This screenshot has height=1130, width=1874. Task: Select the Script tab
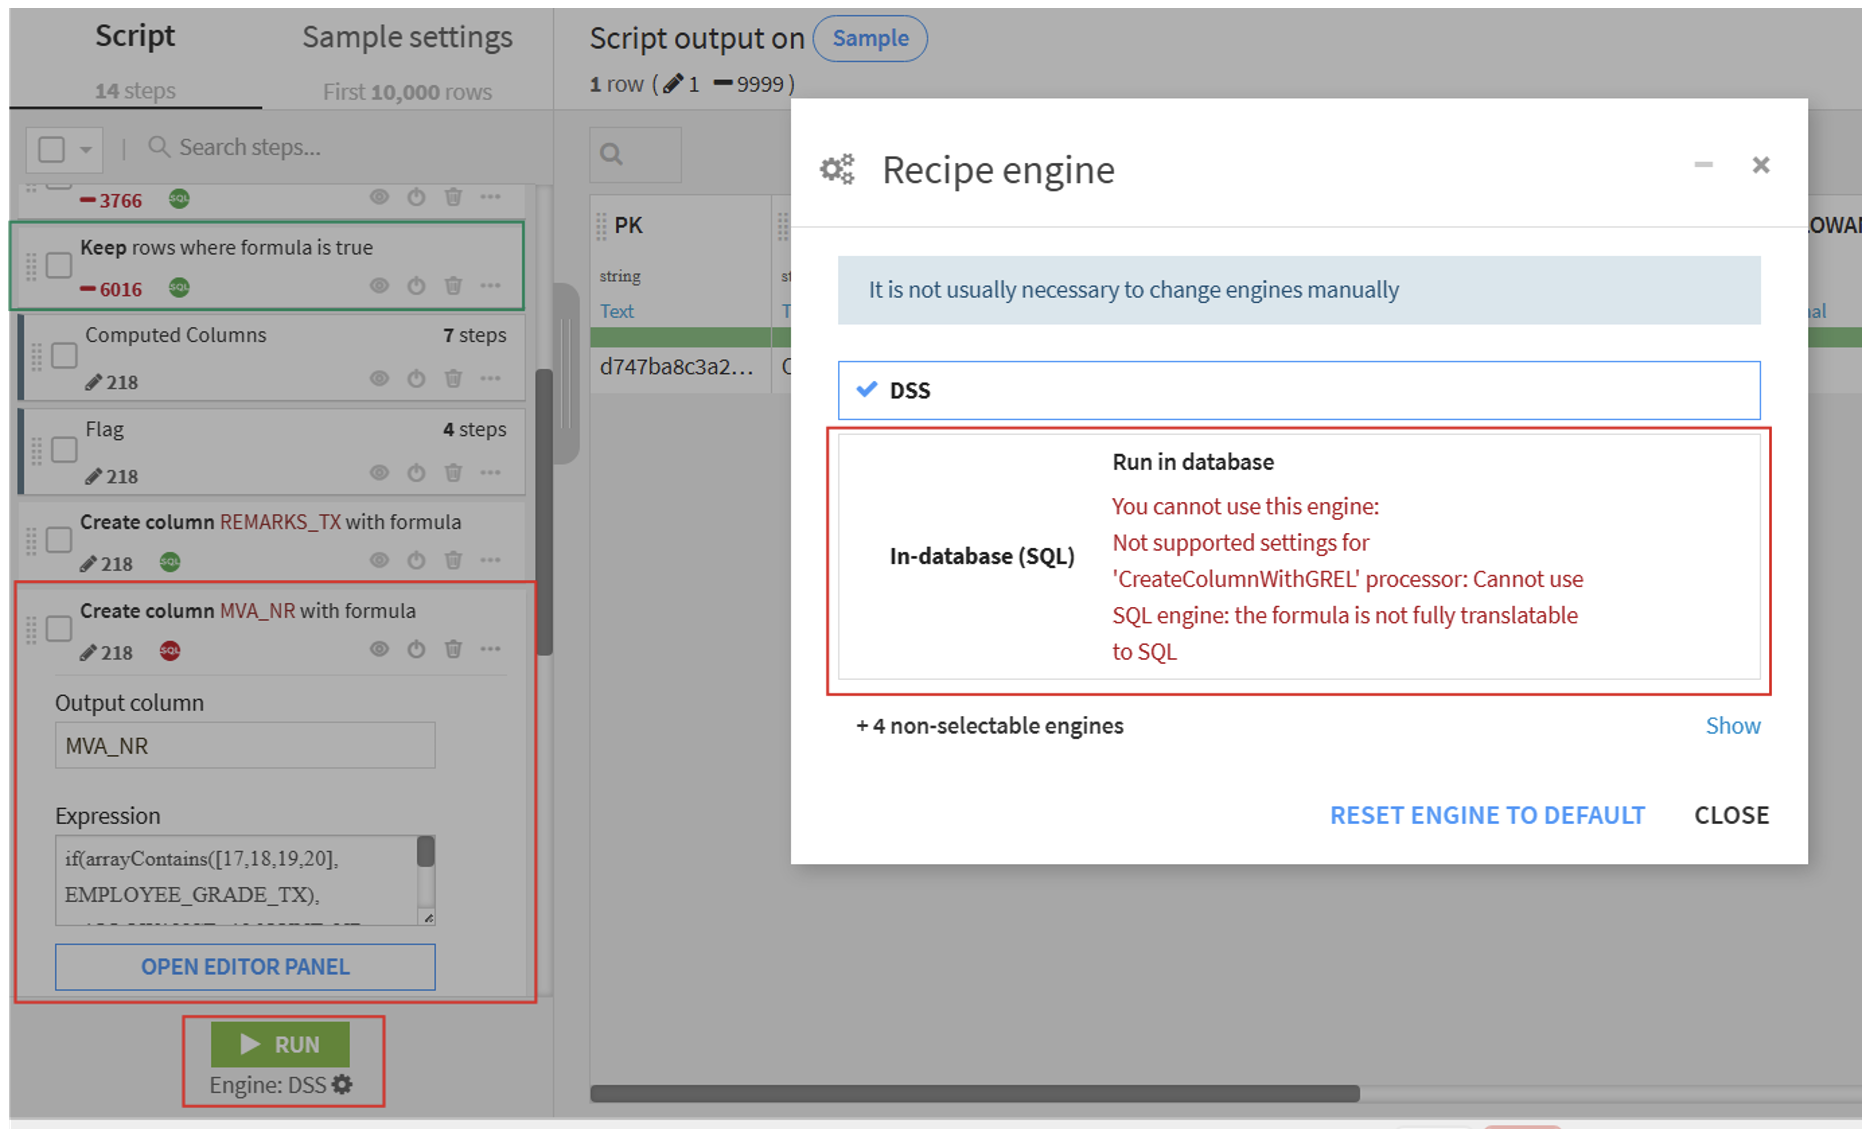point(135,37)
